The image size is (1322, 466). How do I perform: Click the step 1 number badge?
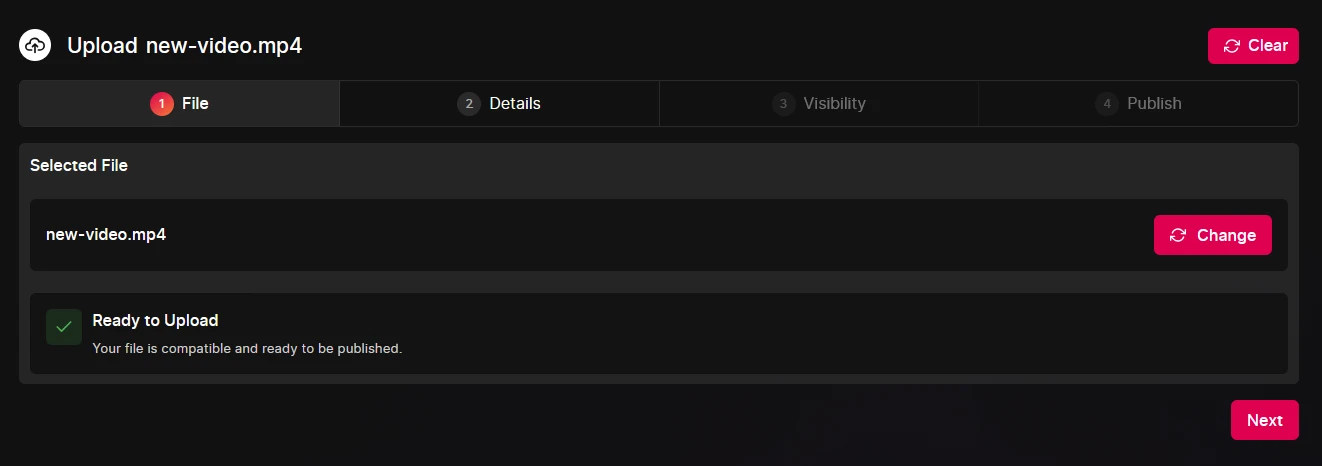tap(162, 103)
